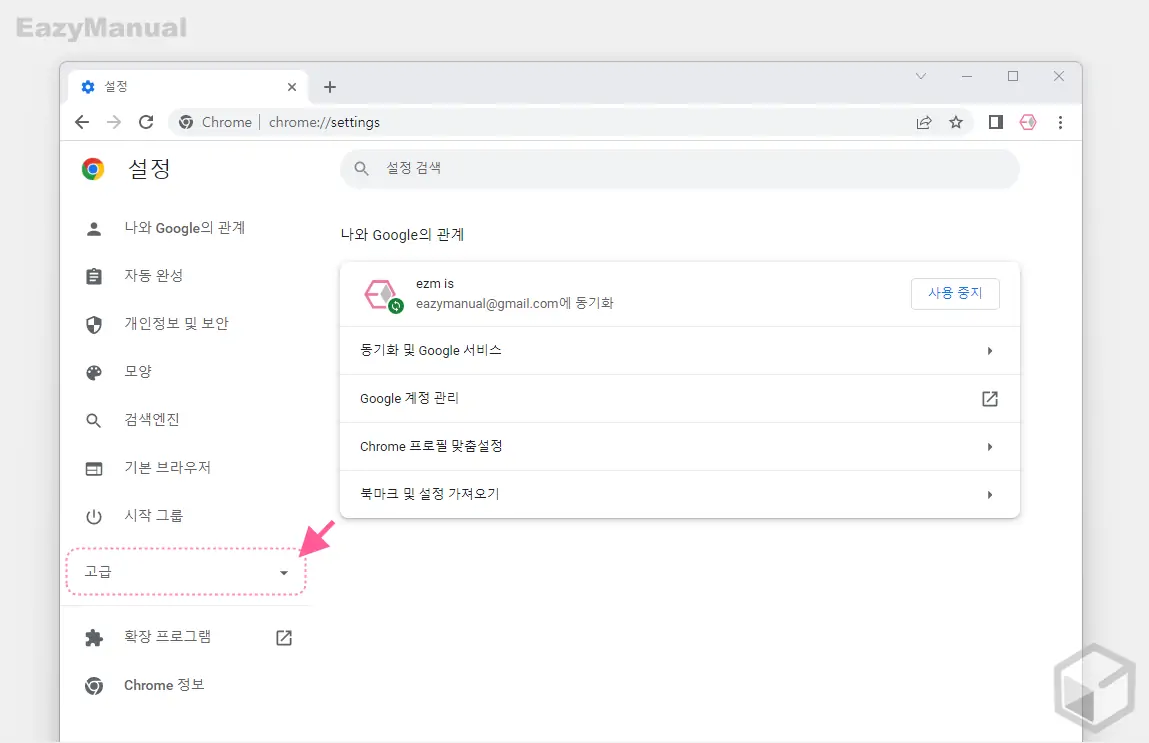The image size is (1149, 743).
Task: Click the 사용 중지 button
Action: pos(955,293)
